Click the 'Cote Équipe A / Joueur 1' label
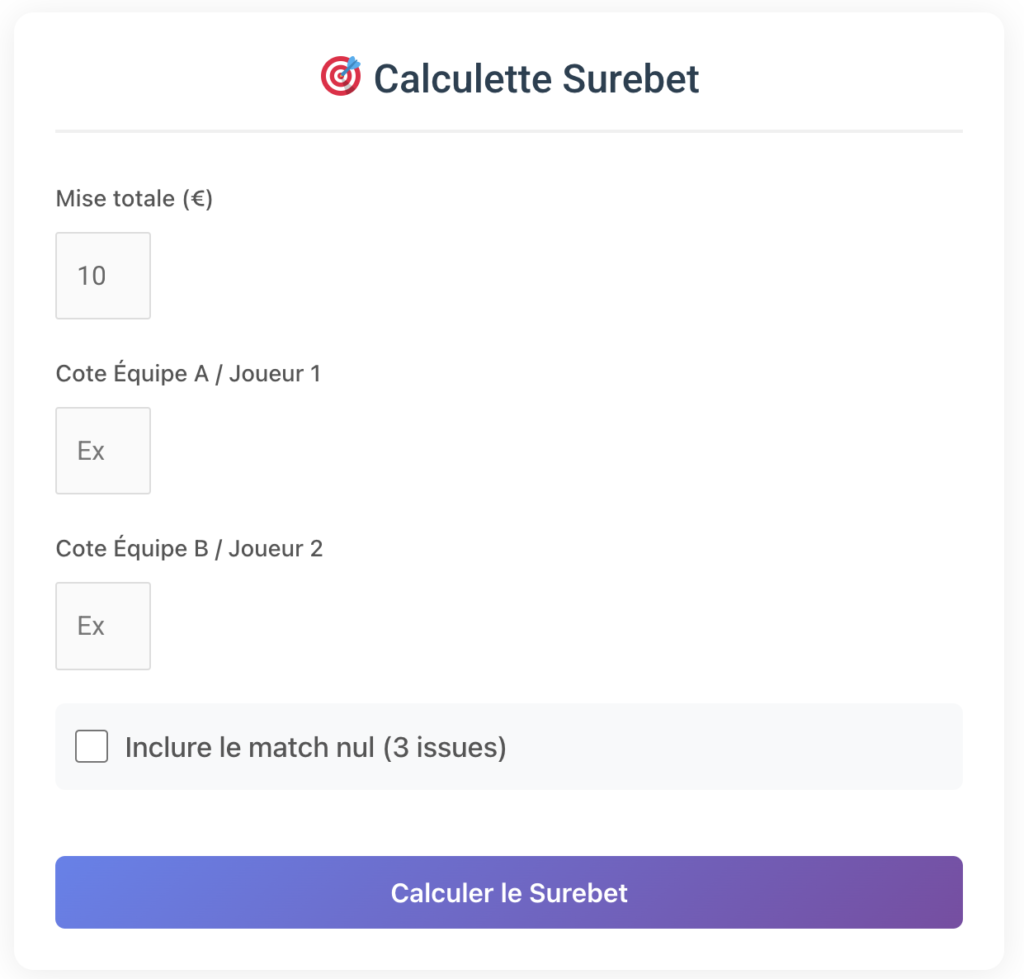 (x=188, y=372)
